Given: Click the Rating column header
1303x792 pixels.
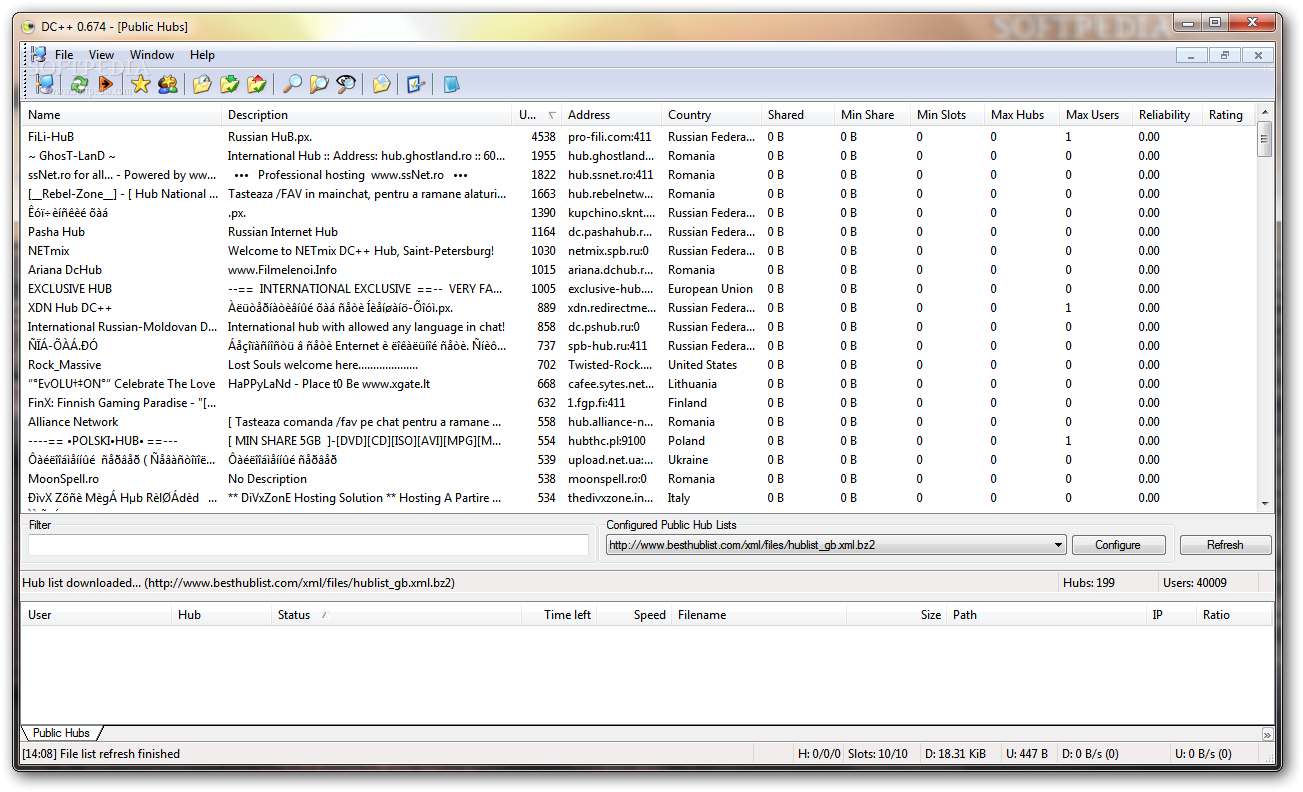Looking at the screenshot, I should (x=1229, y=115).
